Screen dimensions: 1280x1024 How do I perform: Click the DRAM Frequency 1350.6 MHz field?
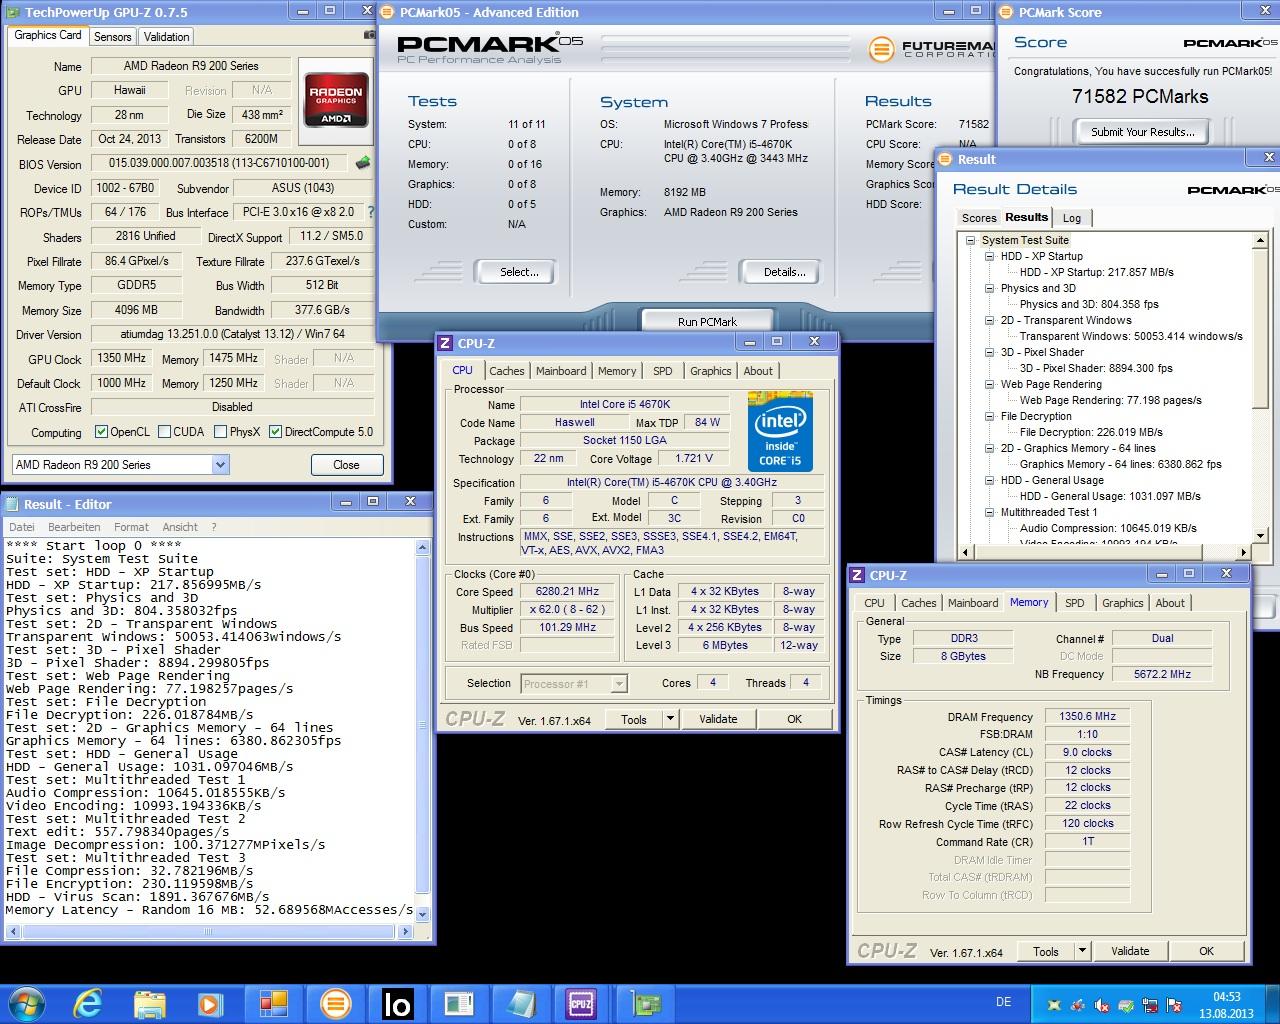click(1087, 717)
